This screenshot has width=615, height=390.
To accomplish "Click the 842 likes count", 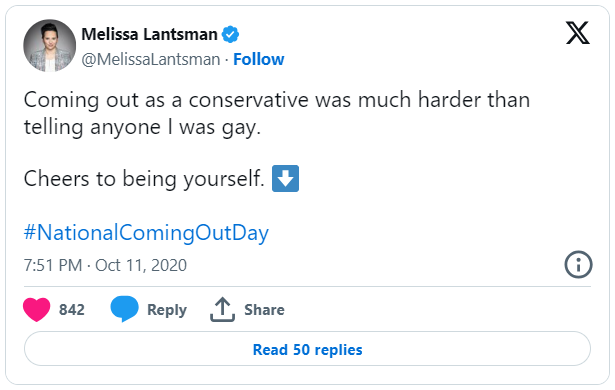I will [72, 310].
